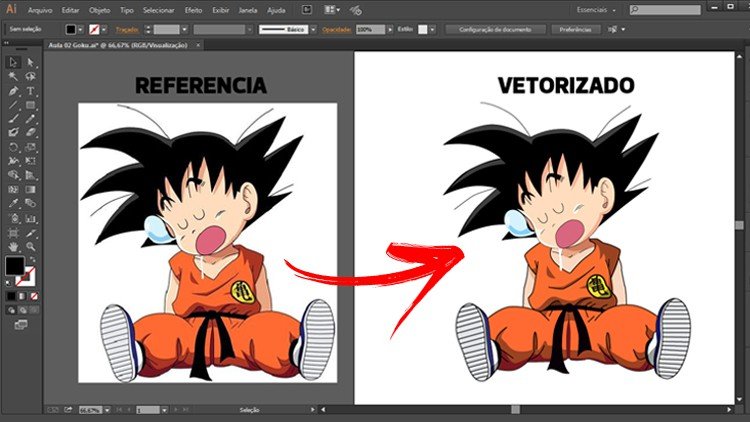Select the Eyedropper tool

(13, 203)
